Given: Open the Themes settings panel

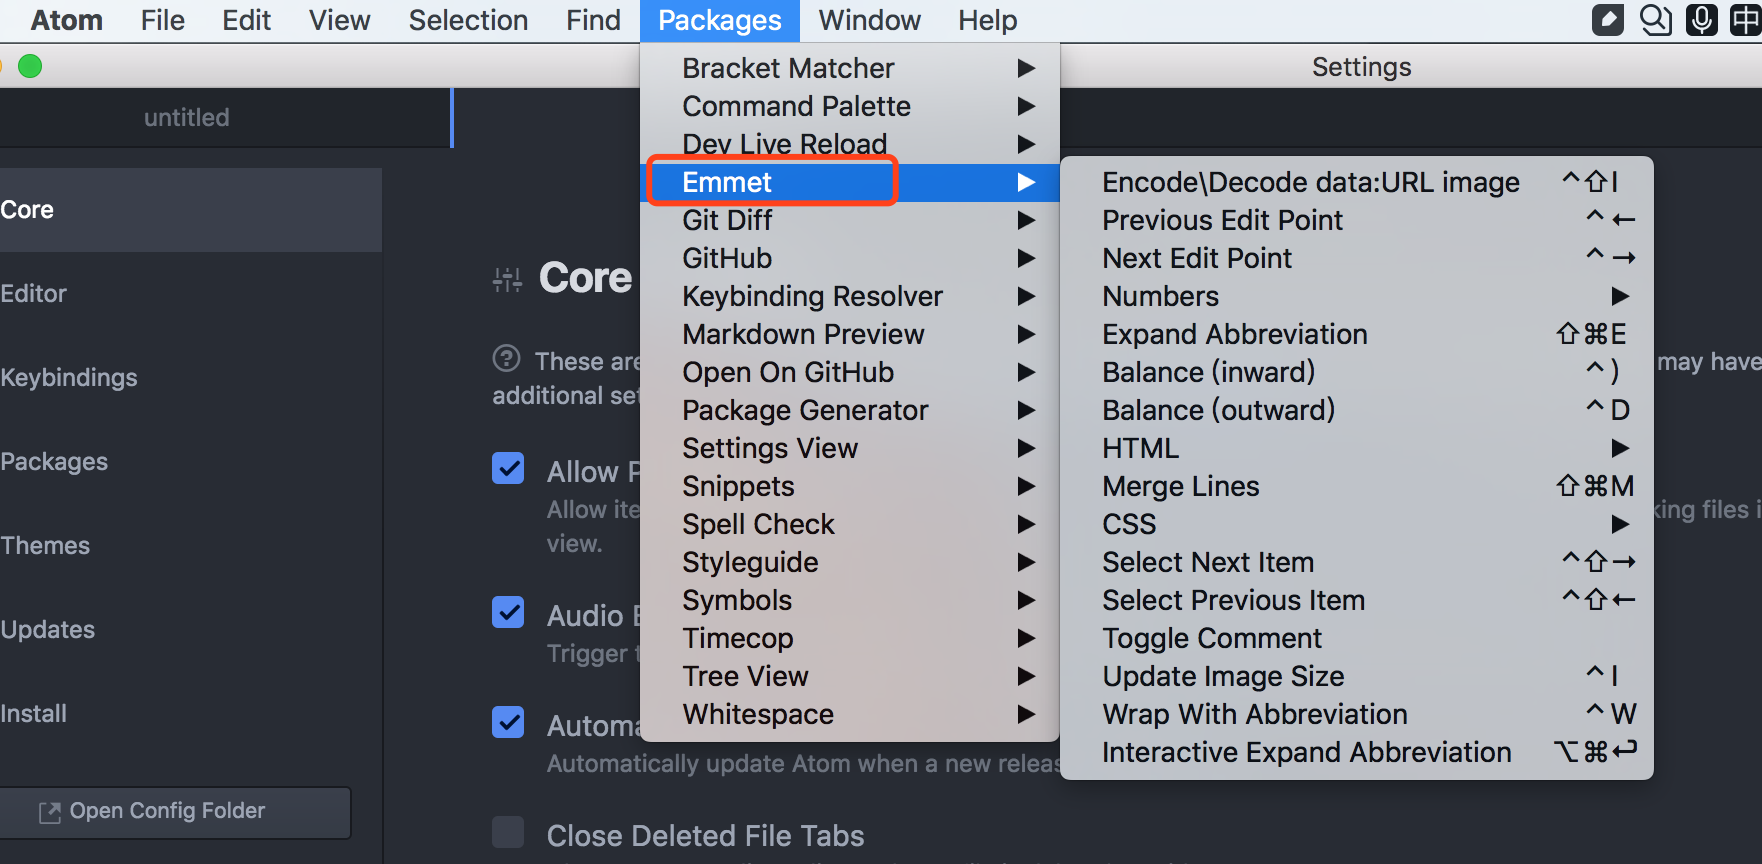Looking at the screenshot, I should click(46, 546).
